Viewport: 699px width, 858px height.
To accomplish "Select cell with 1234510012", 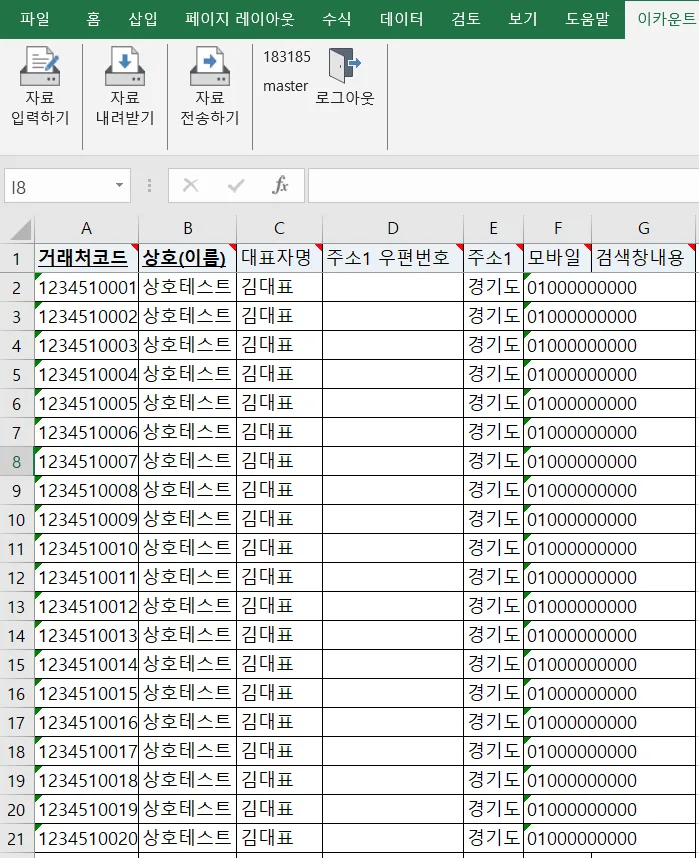I will (86, 606).
